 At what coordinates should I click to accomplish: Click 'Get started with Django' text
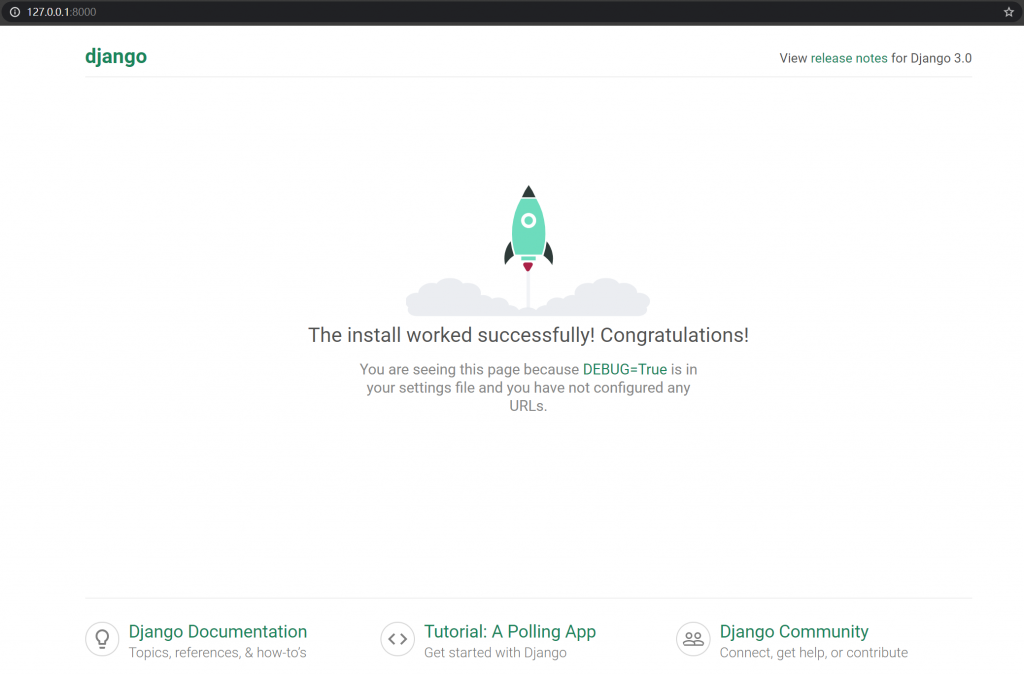click(x=495, y=653)
